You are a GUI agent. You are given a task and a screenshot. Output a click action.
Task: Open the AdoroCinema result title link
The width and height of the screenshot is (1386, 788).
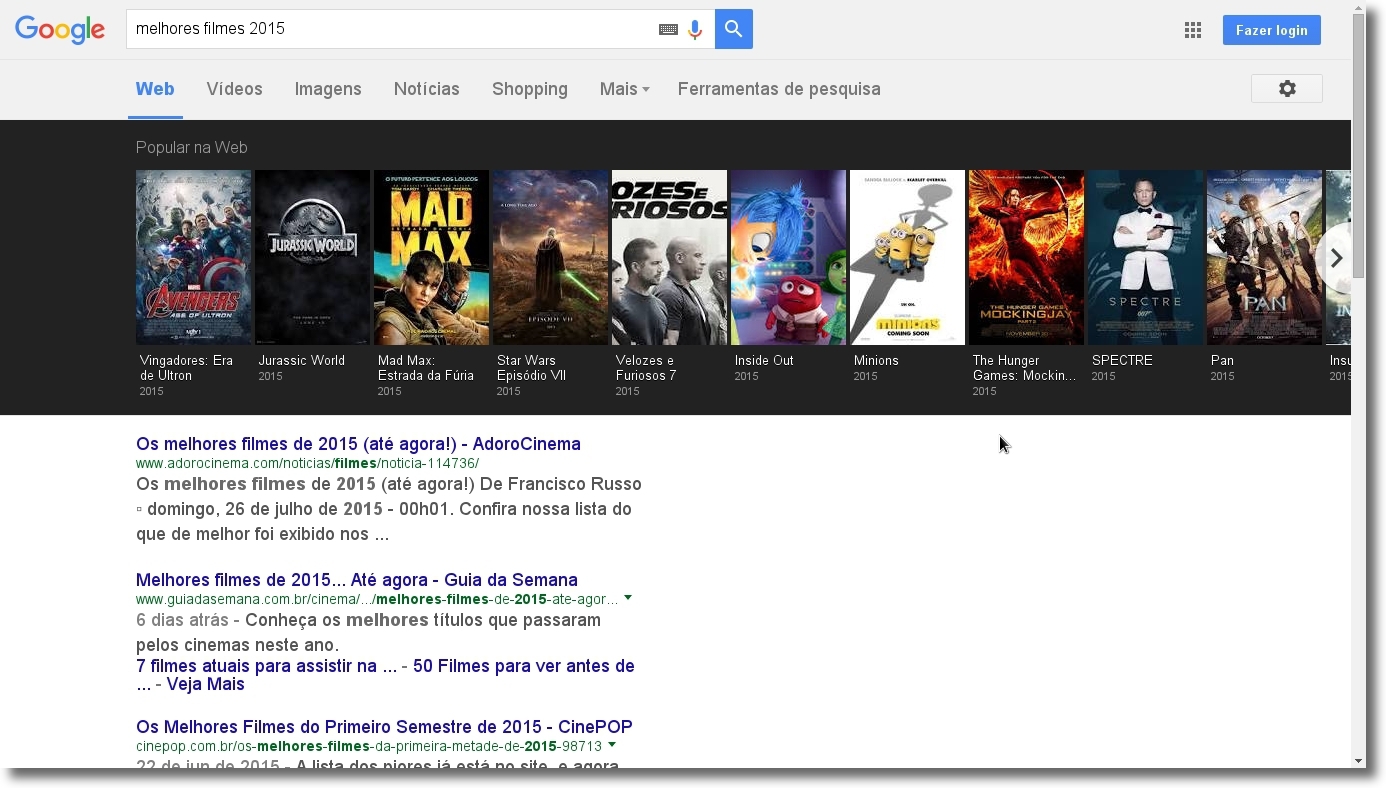[358, 444]
